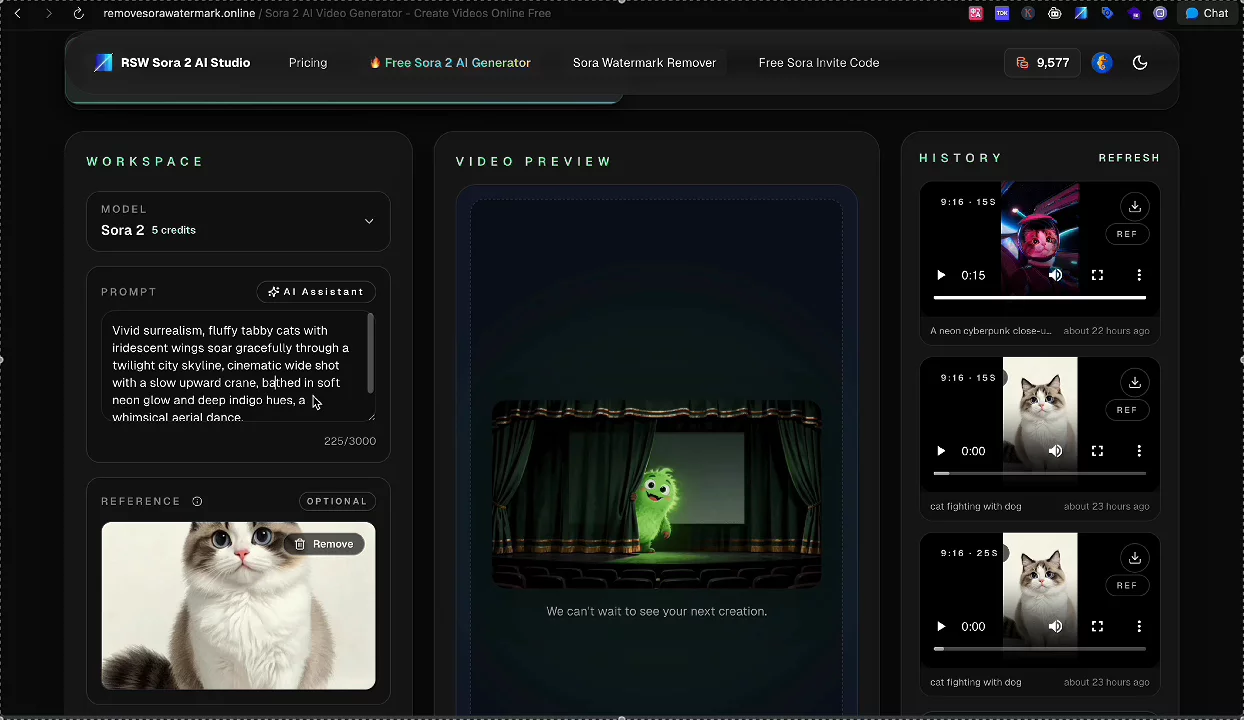1244x720 pixels.
Task: Download the neon cyberpunk history video
Action: click(1134, 207)
